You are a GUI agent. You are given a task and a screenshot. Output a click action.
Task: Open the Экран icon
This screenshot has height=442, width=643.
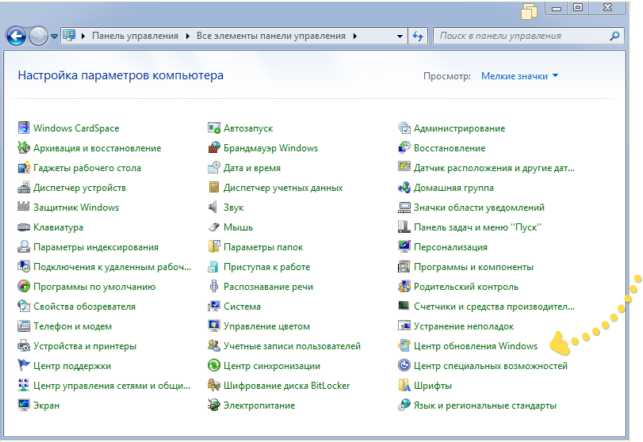click(x=23, y=405)
